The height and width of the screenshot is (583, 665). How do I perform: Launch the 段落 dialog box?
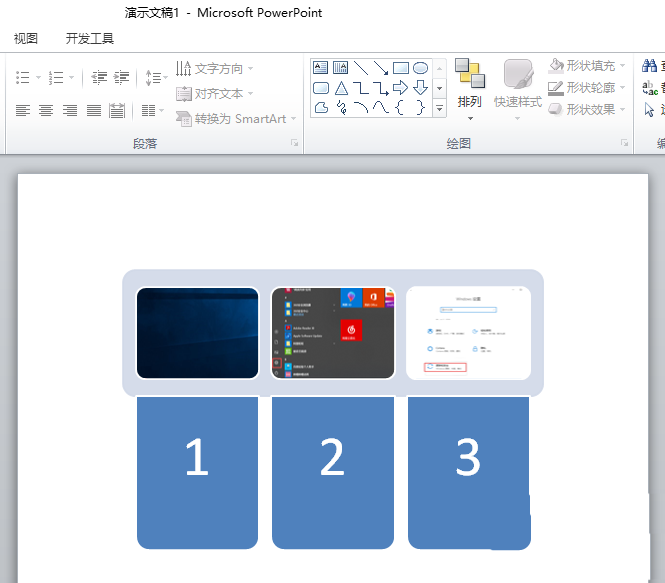[x=294, y=143]
